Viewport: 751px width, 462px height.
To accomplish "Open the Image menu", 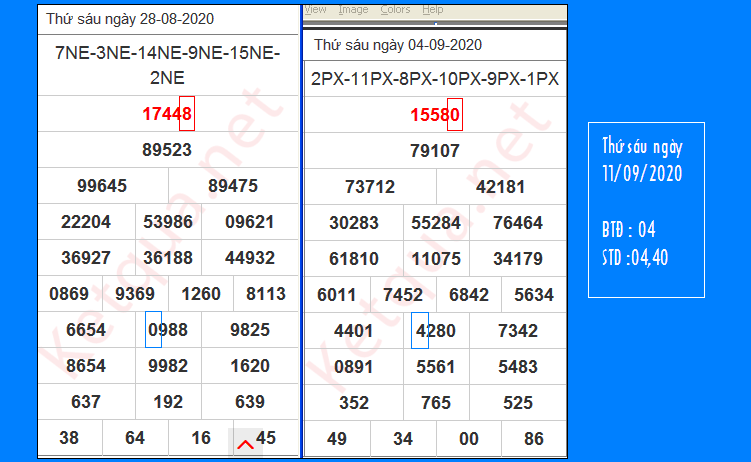I will click(x=353, y=9).
